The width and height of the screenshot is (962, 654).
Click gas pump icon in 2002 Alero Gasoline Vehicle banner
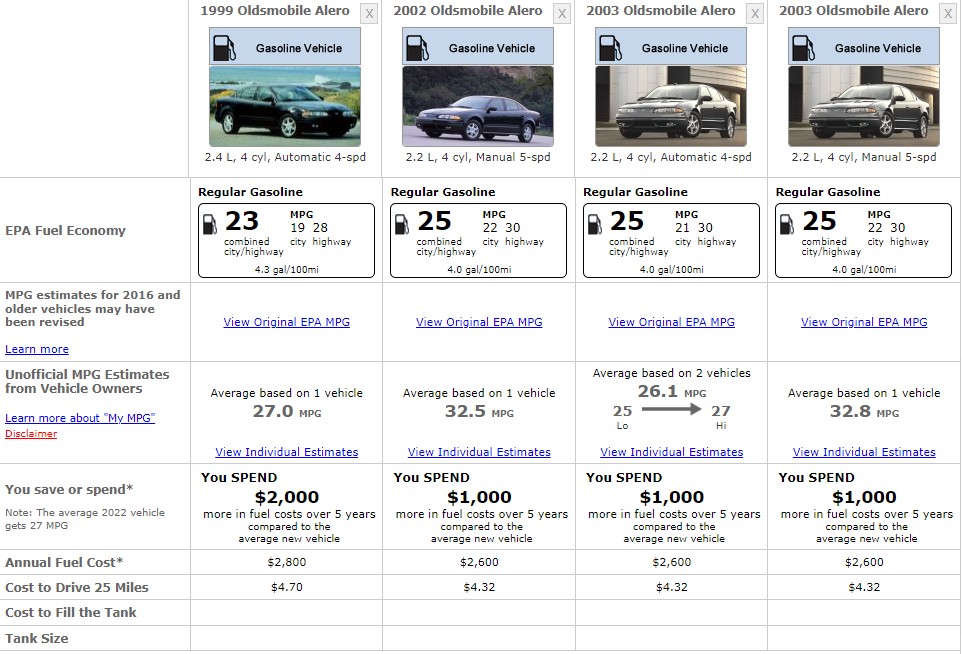[x=418, y=48]
